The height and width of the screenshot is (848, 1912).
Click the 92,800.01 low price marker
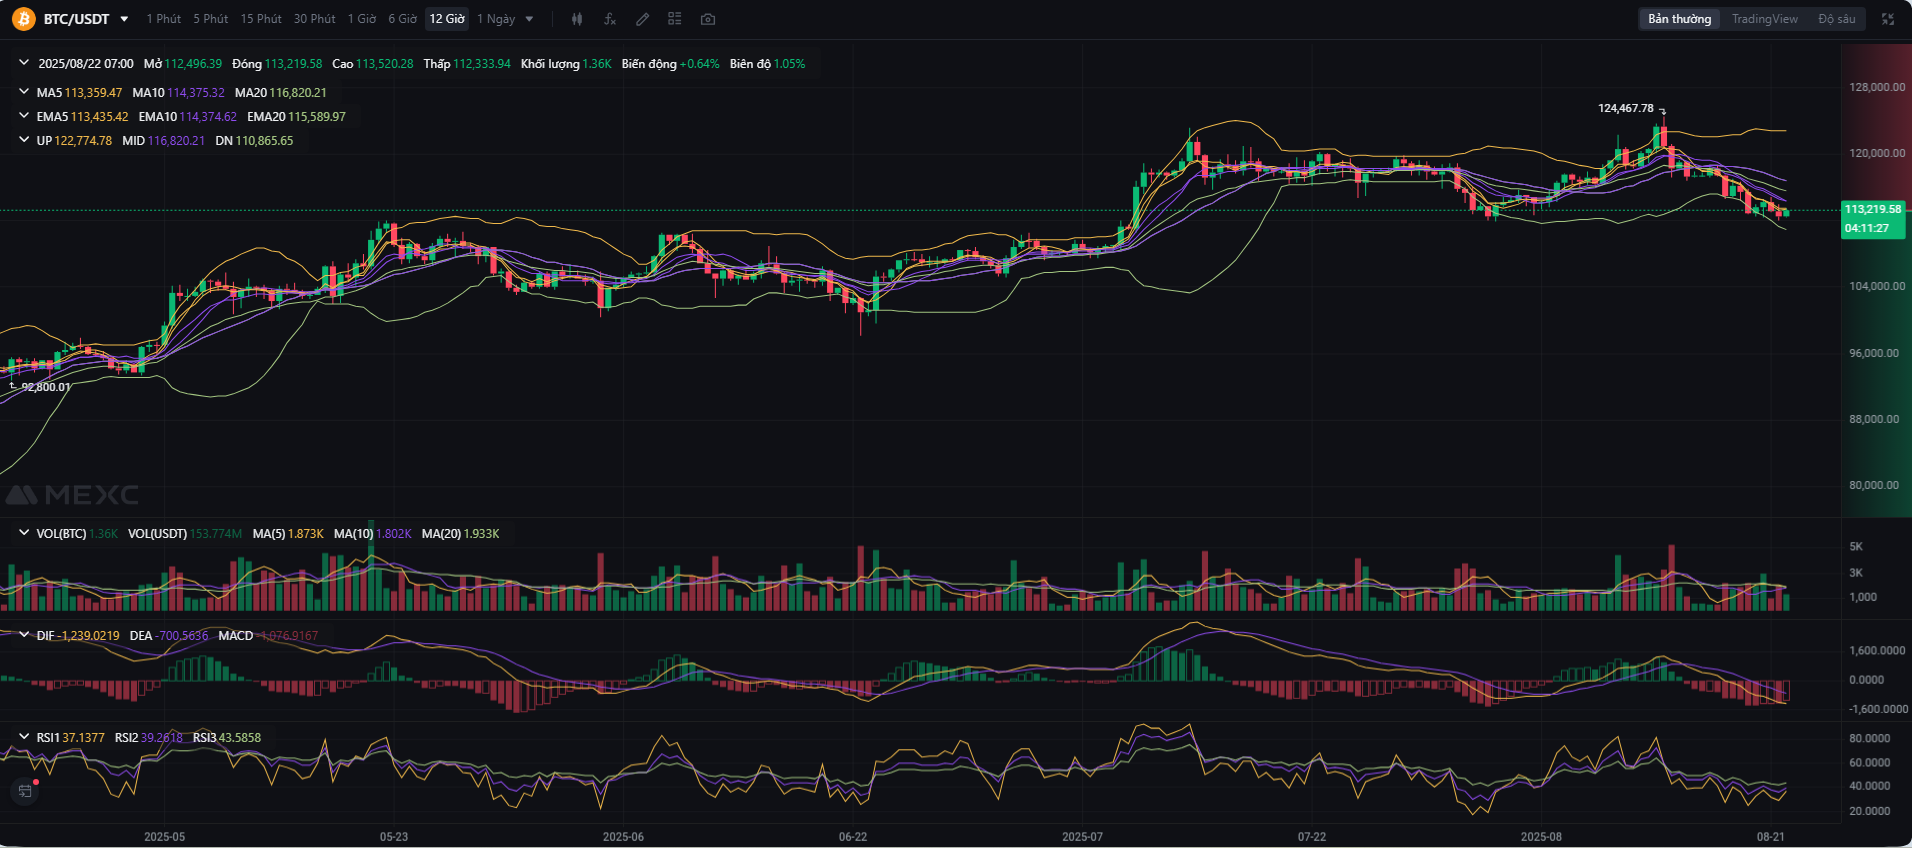coord(46,387)
